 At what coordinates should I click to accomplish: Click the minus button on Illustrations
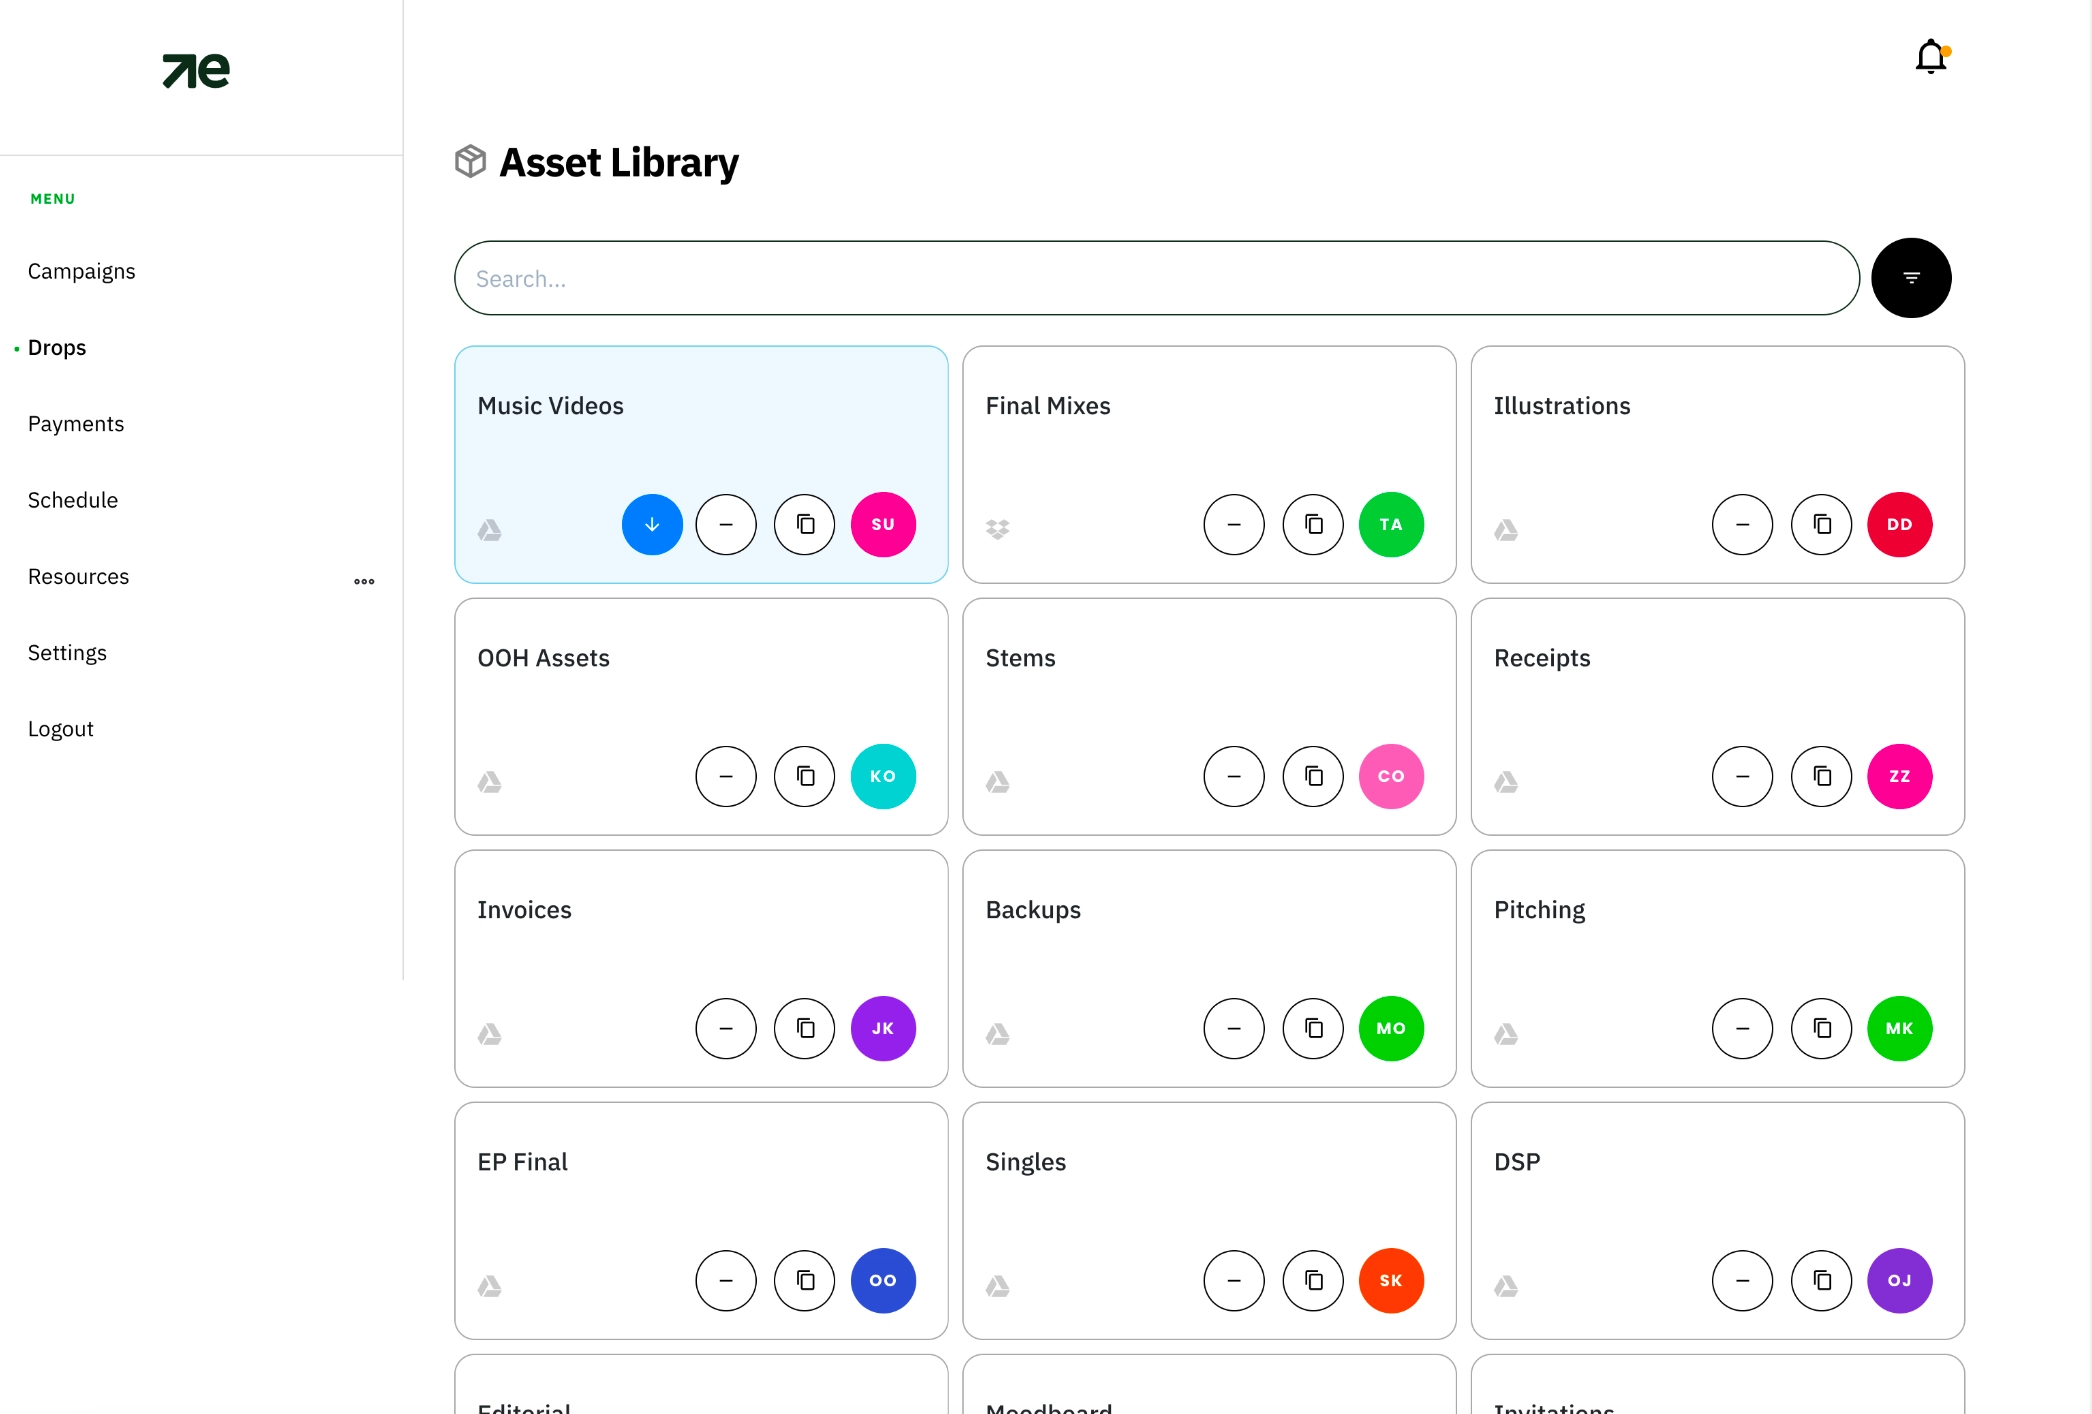1742,524
